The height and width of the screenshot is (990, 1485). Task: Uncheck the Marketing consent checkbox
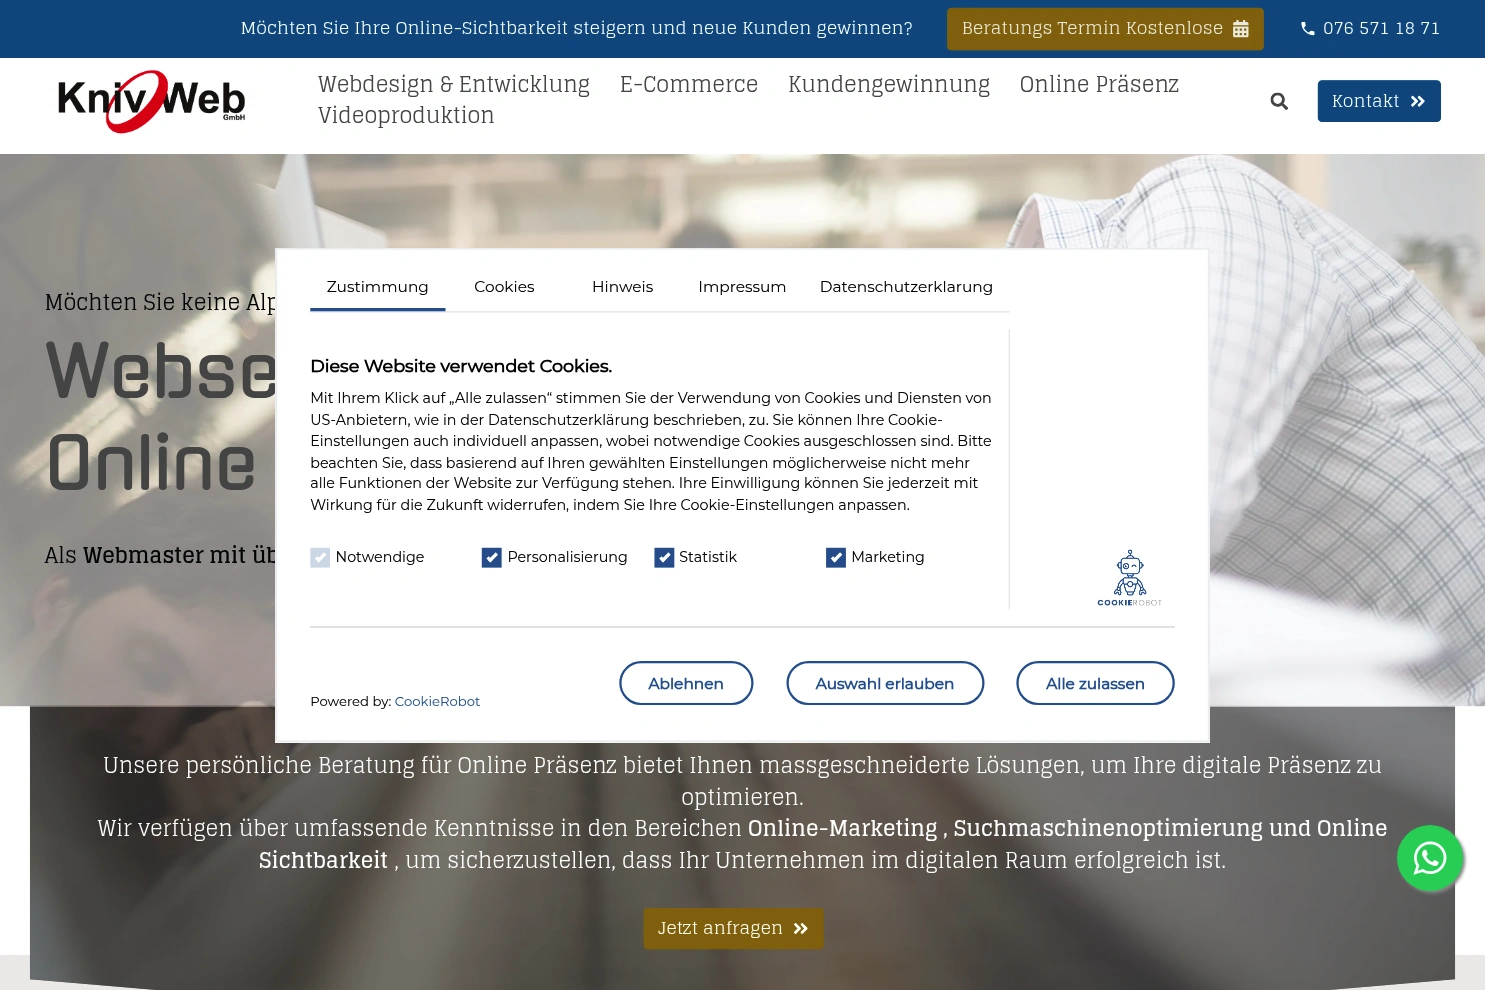tap(835, 557)
